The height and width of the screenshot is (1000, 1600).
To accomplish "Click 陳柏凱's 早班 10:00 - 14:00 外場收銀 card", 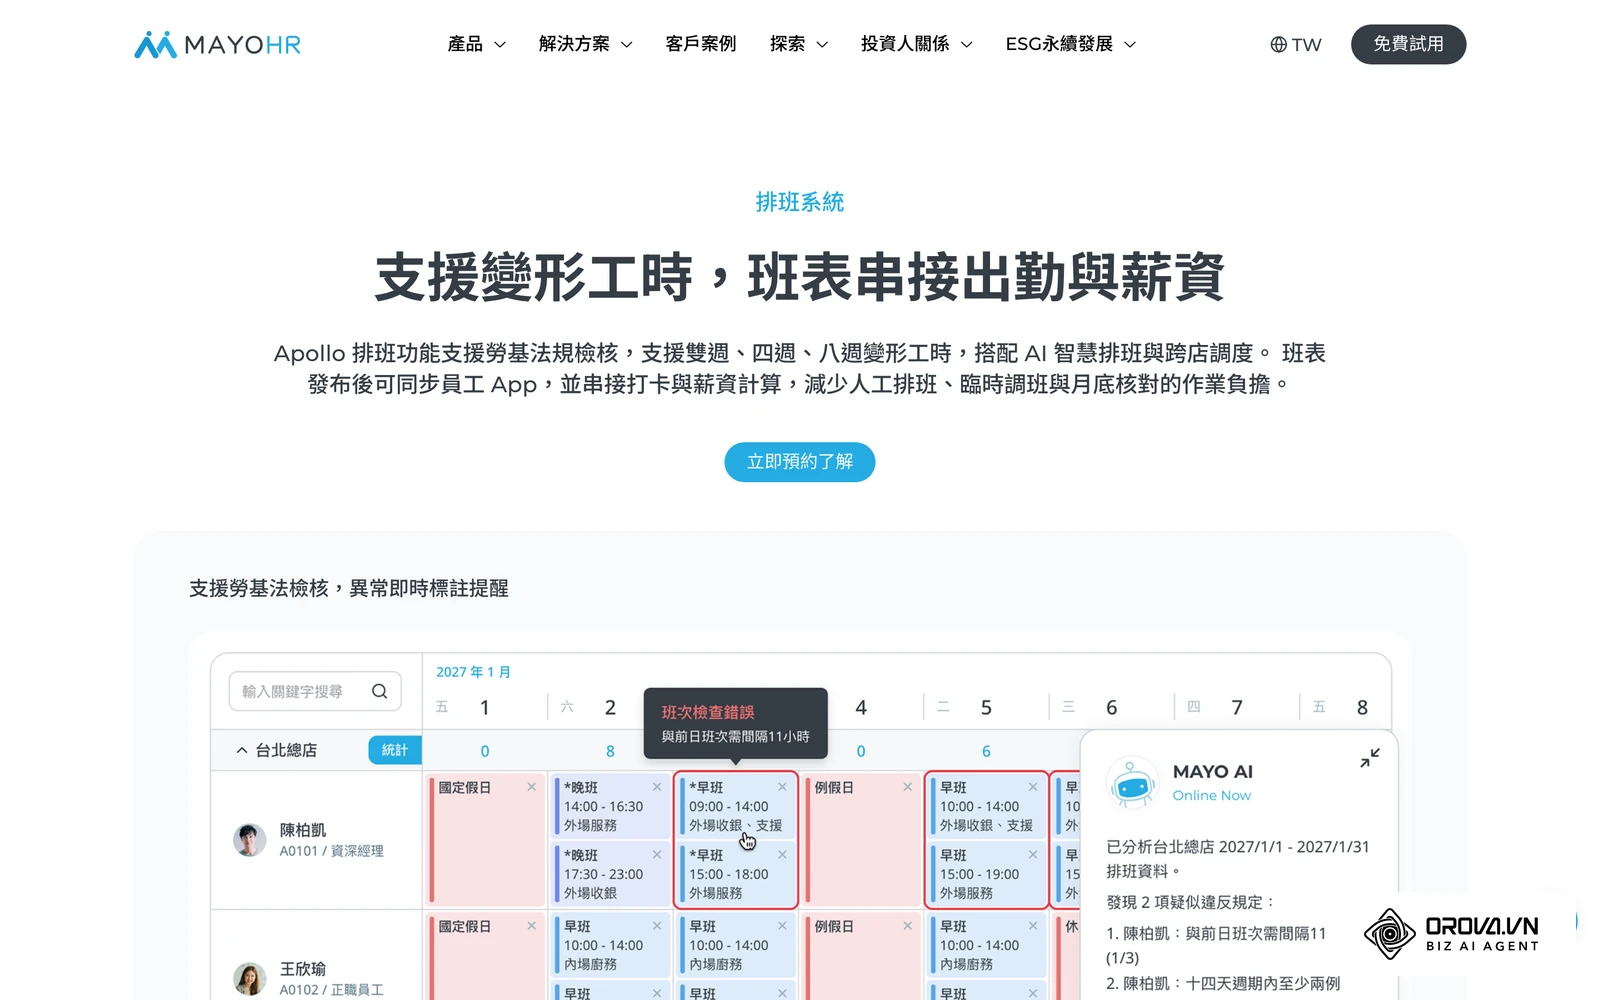I will (986, 806).
